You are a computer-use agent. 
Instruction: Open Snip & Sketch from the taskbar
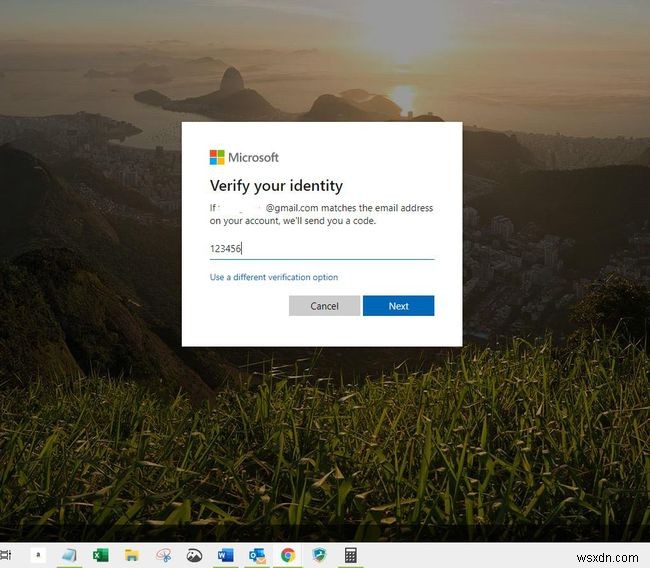(x=163, y=555)
